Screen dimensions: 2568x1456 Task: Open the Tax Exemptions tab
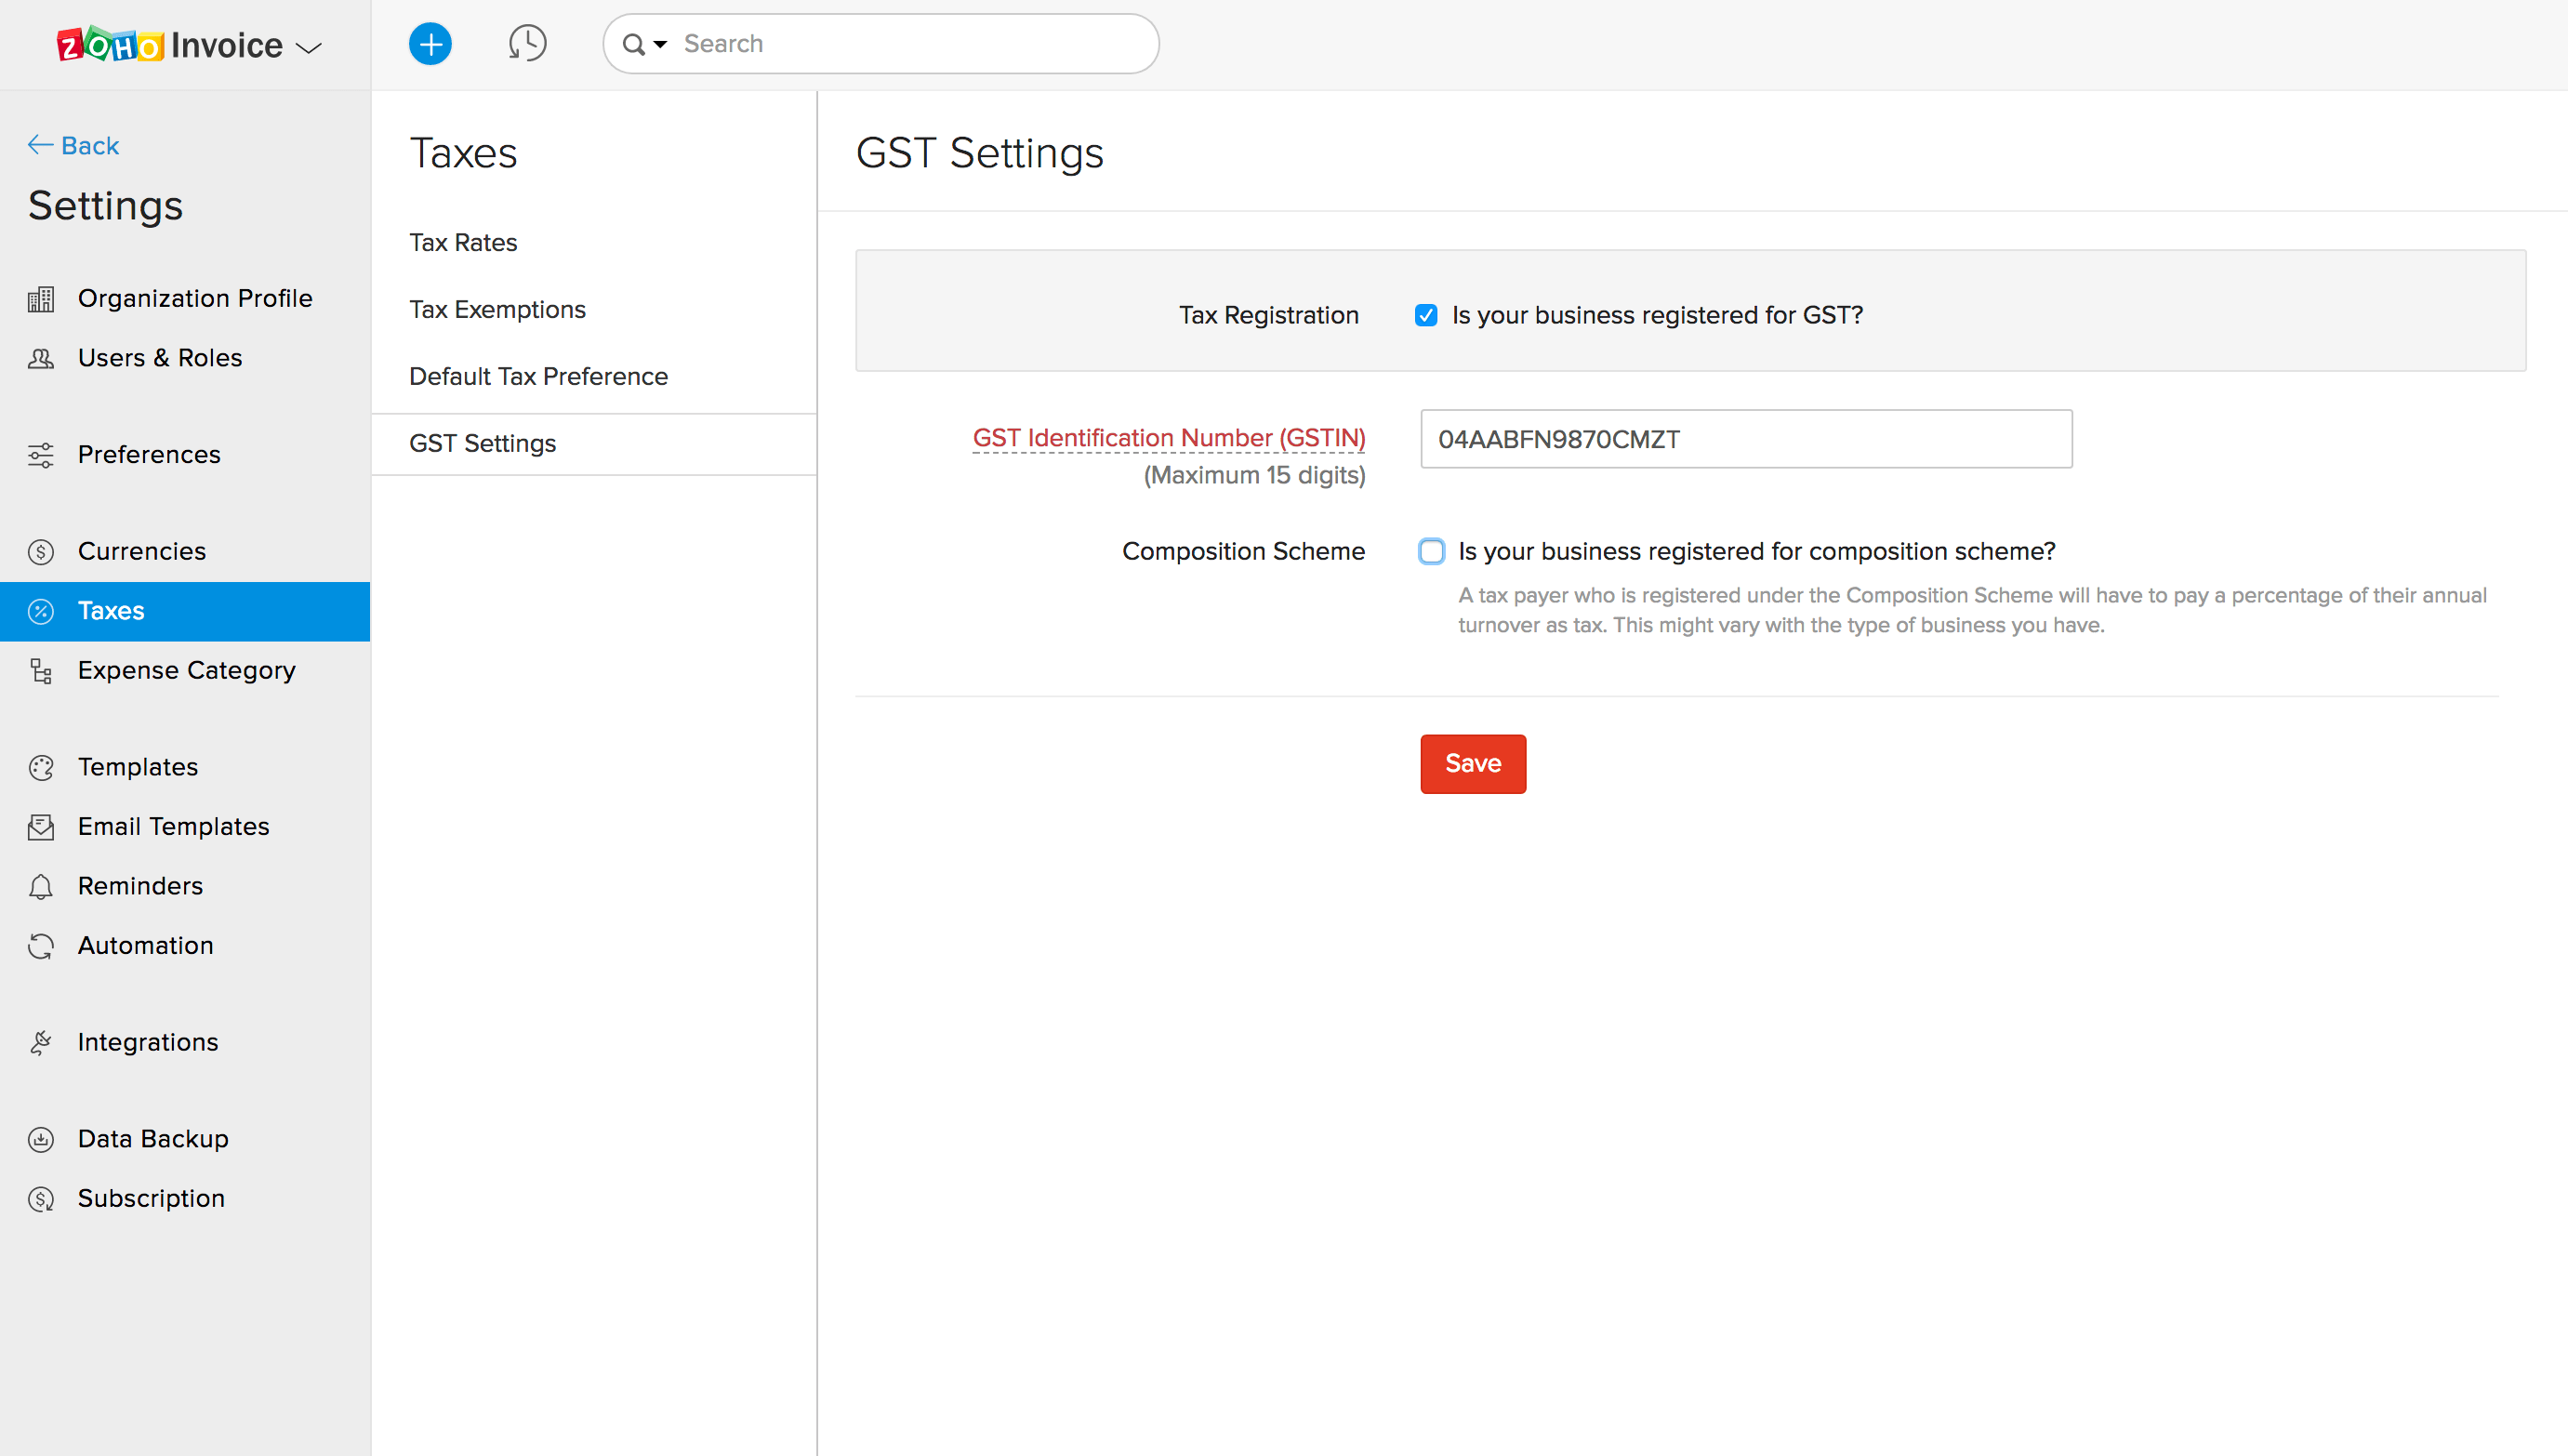click(497, 309)
